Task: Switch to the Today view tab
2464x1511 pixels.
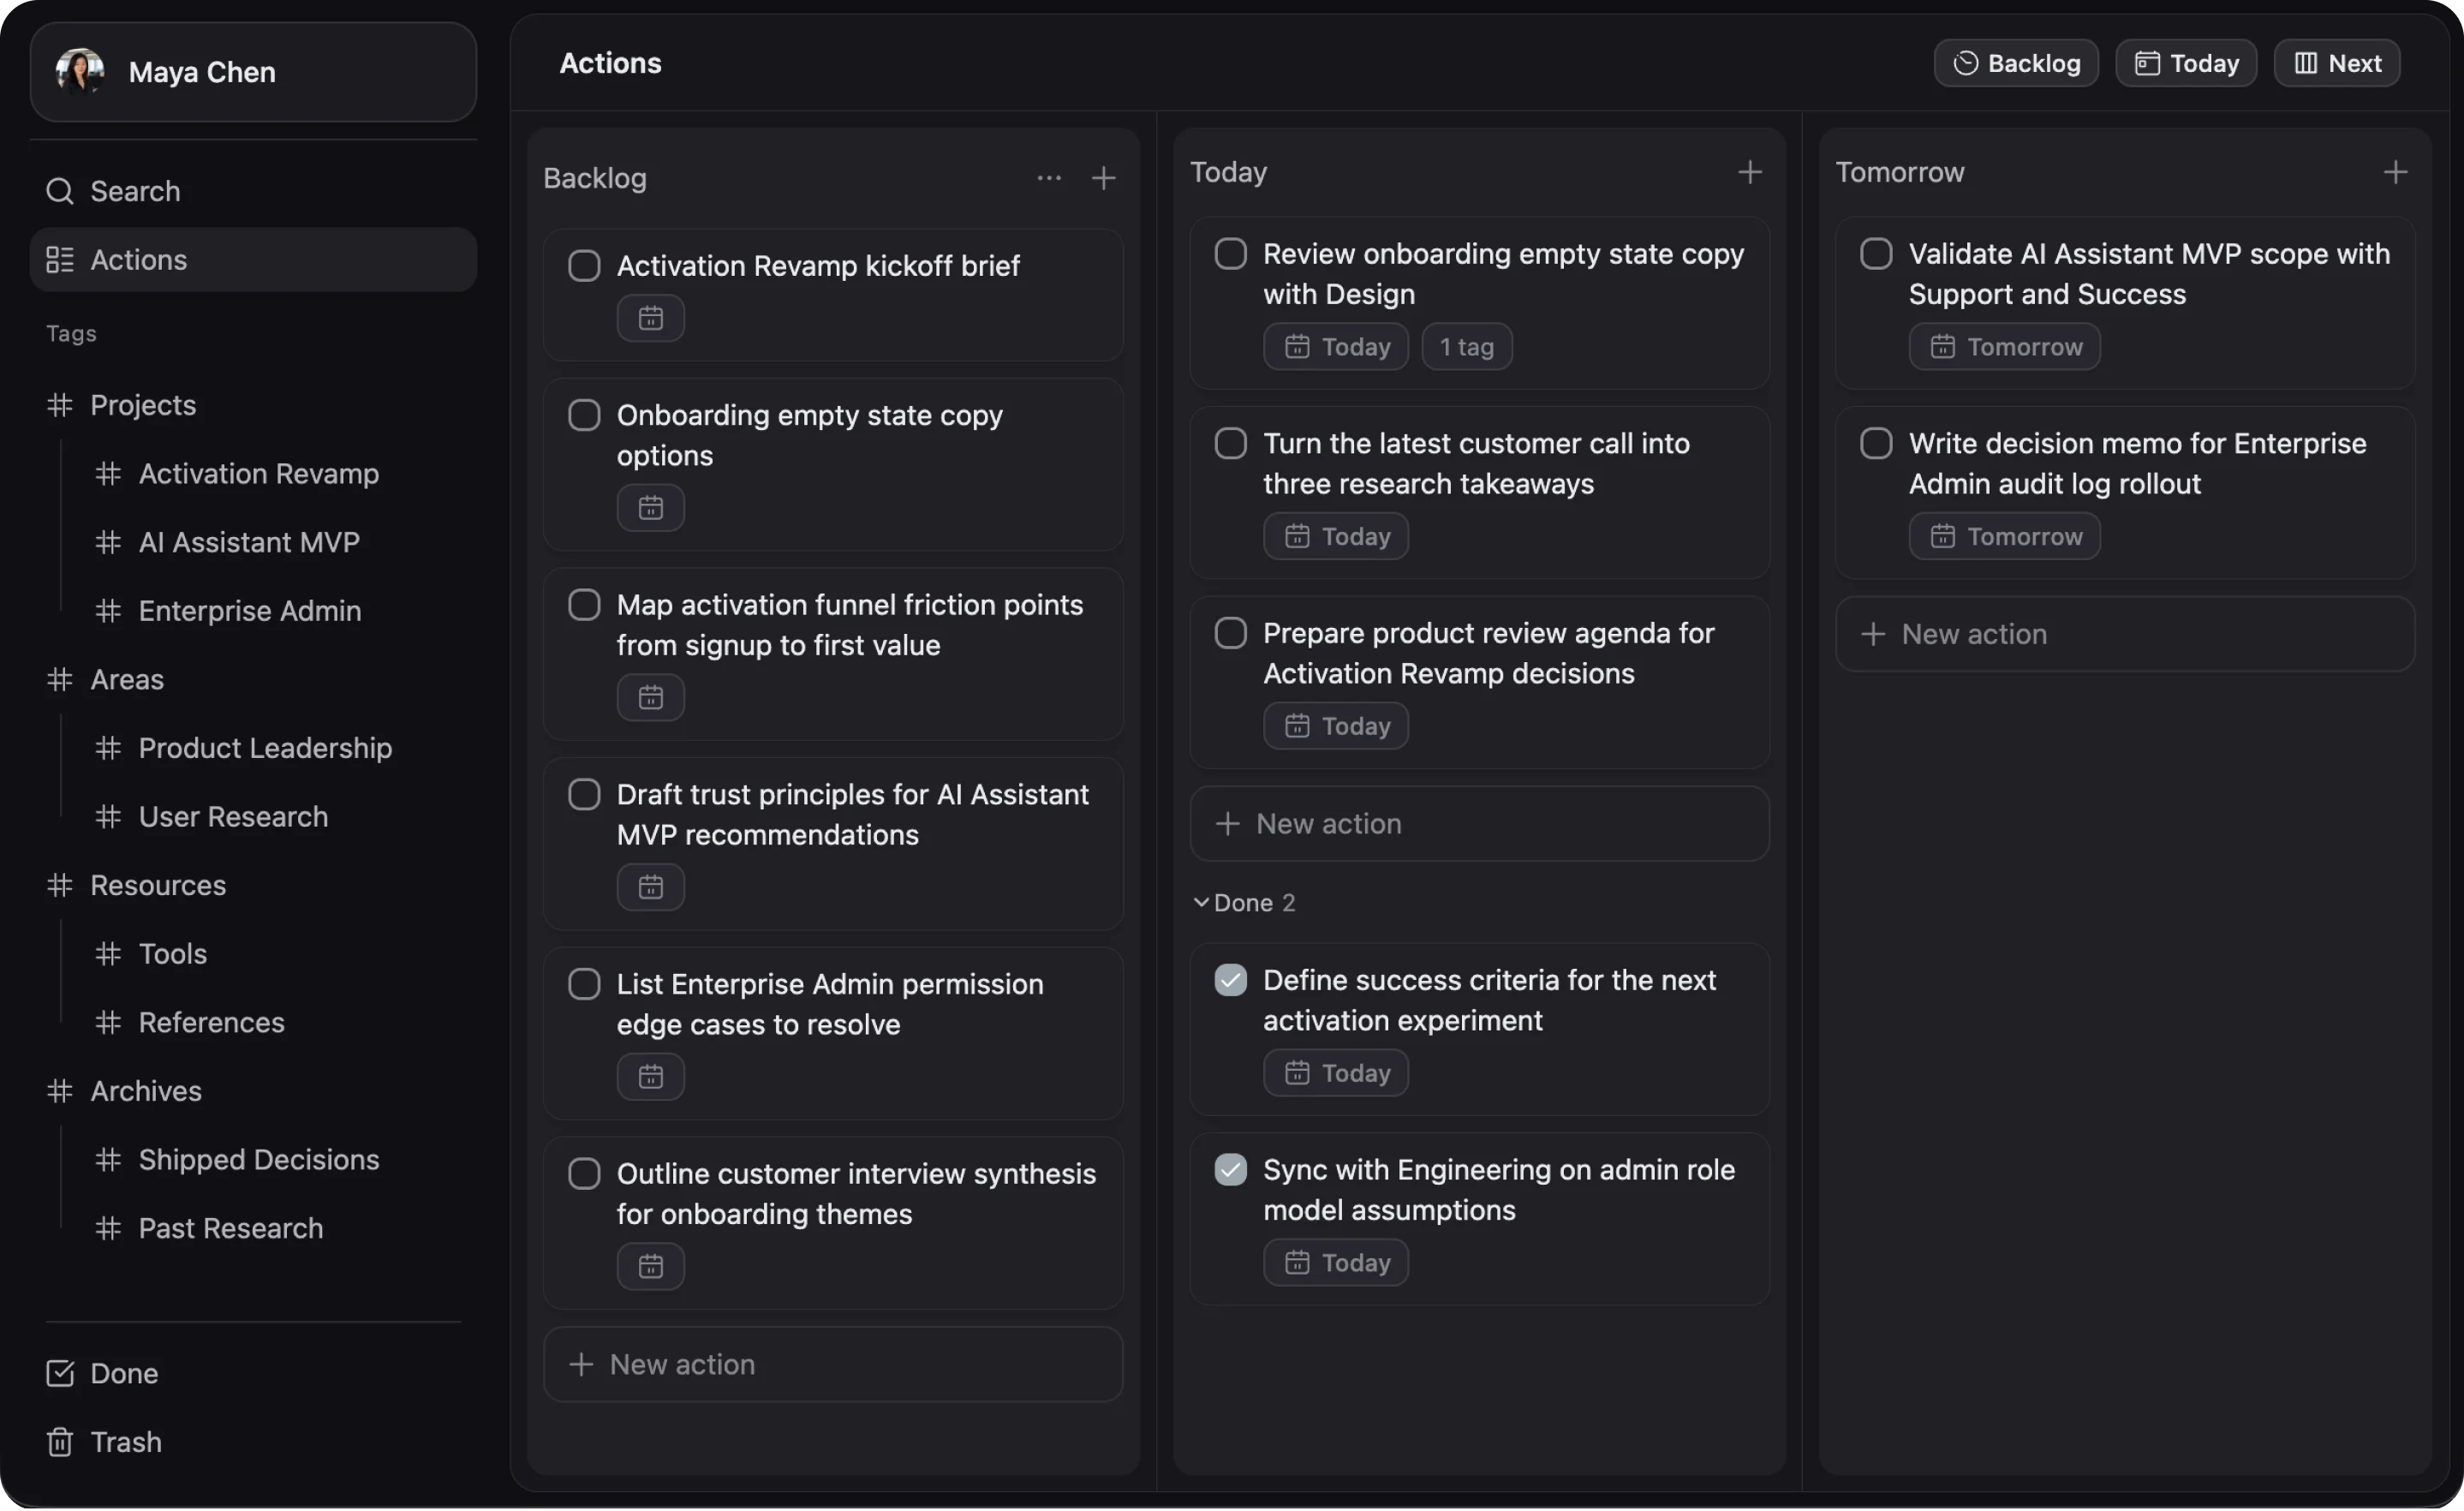Action: pos(2186,63)
